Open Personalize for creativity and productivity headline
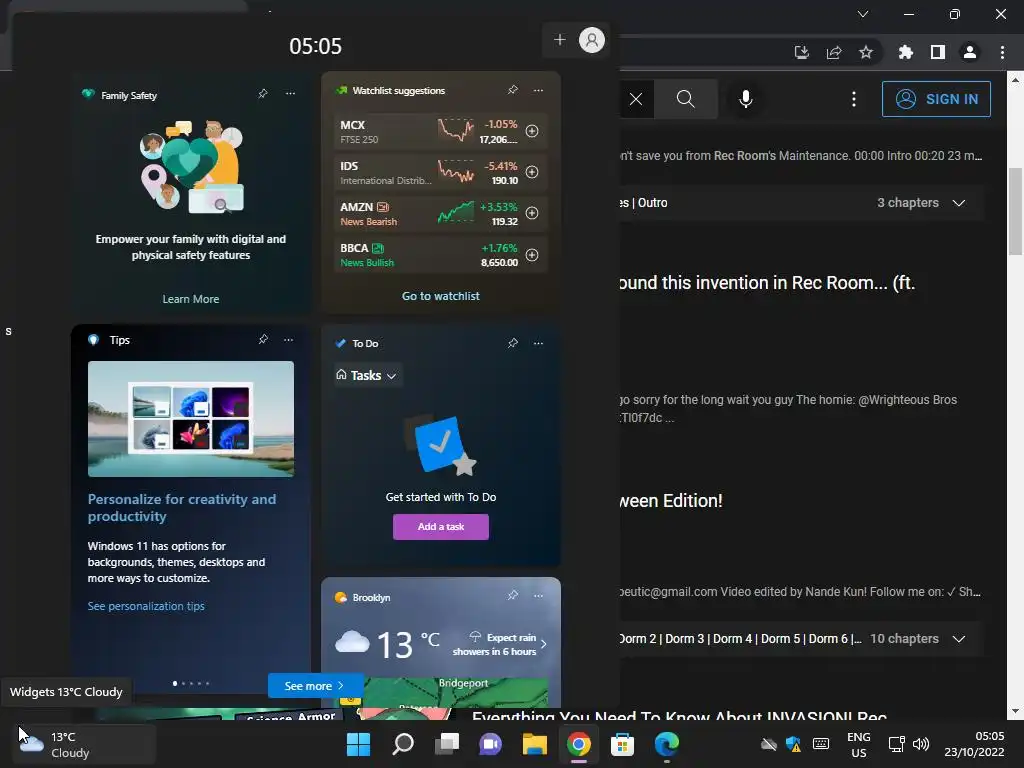Viewport: 1024px width, 768px height. tap(182, 507)
